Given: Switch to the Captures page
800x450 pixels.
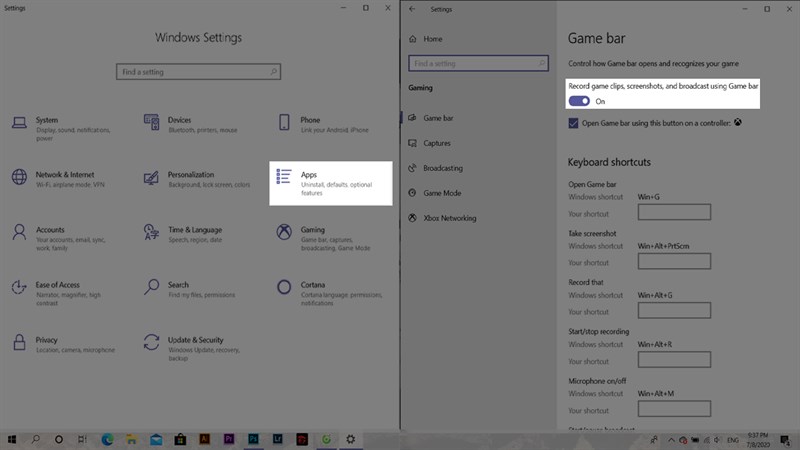Looking at the screenshot, I should coord(437,143).
